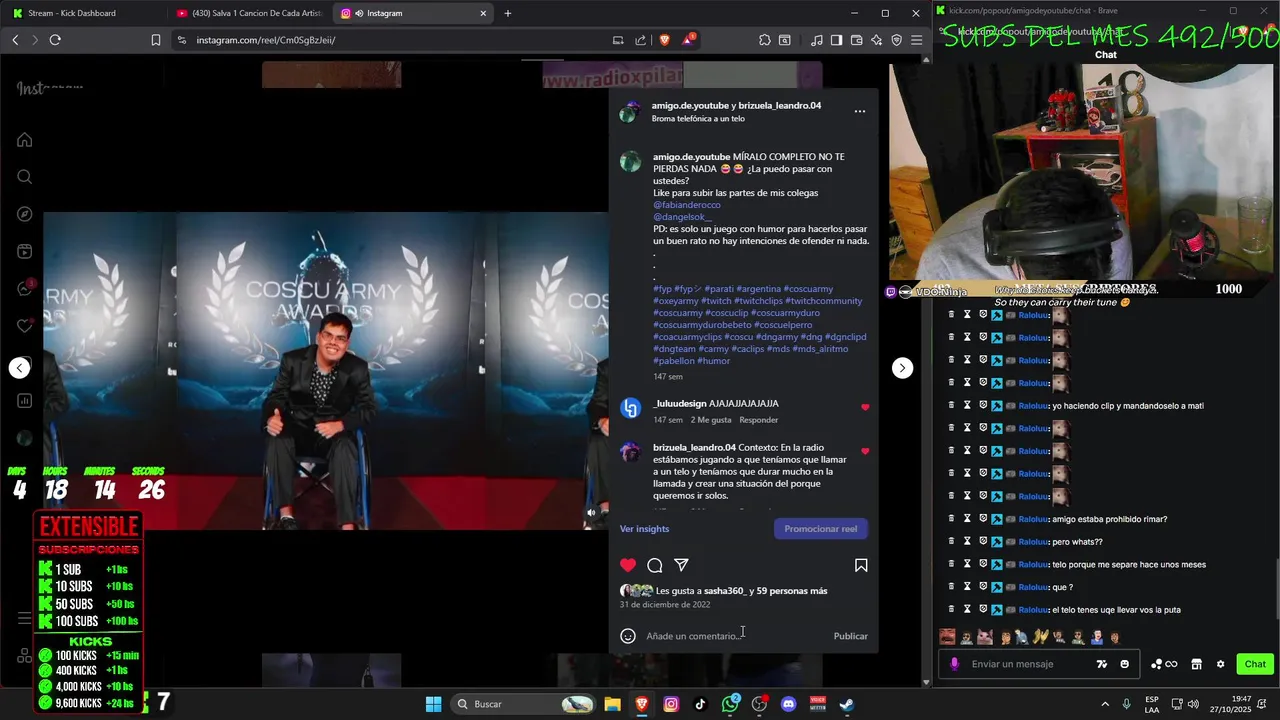
Task: Open WhatsApp from taskbar
Action: point(730,704)
